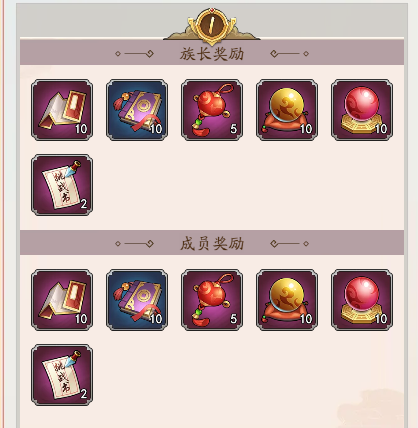Click the left ornament beside 成员奖励 title
This screenshot has height=428, width=418.
(x=134, y=244)
